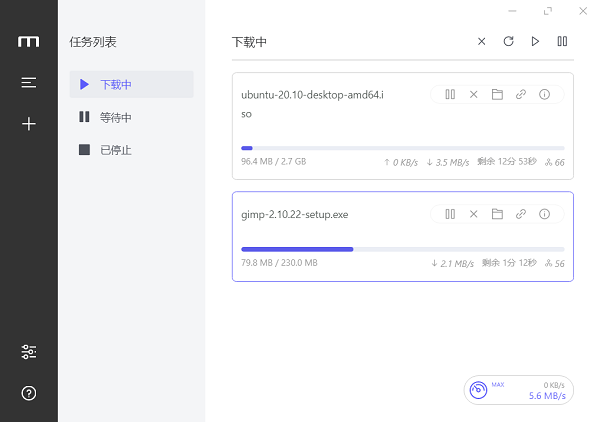Switch to the 等待中 task list
Viewport: 600px width, 422px height.
[x=131, y=117]
